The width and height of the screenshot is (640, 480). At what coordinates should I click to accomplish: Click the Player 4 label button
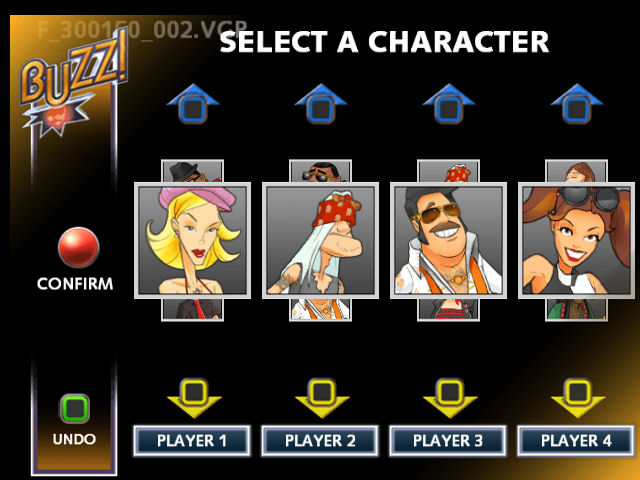click(576, 441)
